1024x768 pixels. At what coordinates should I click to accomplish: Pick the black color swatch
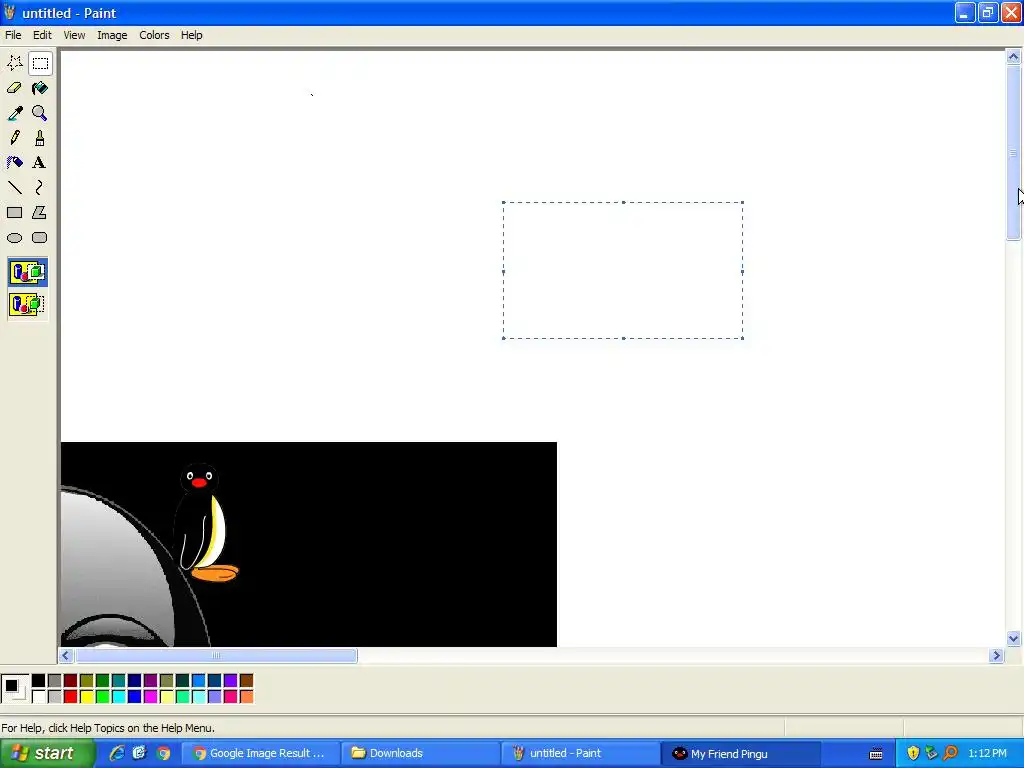(x=39, y=681)
